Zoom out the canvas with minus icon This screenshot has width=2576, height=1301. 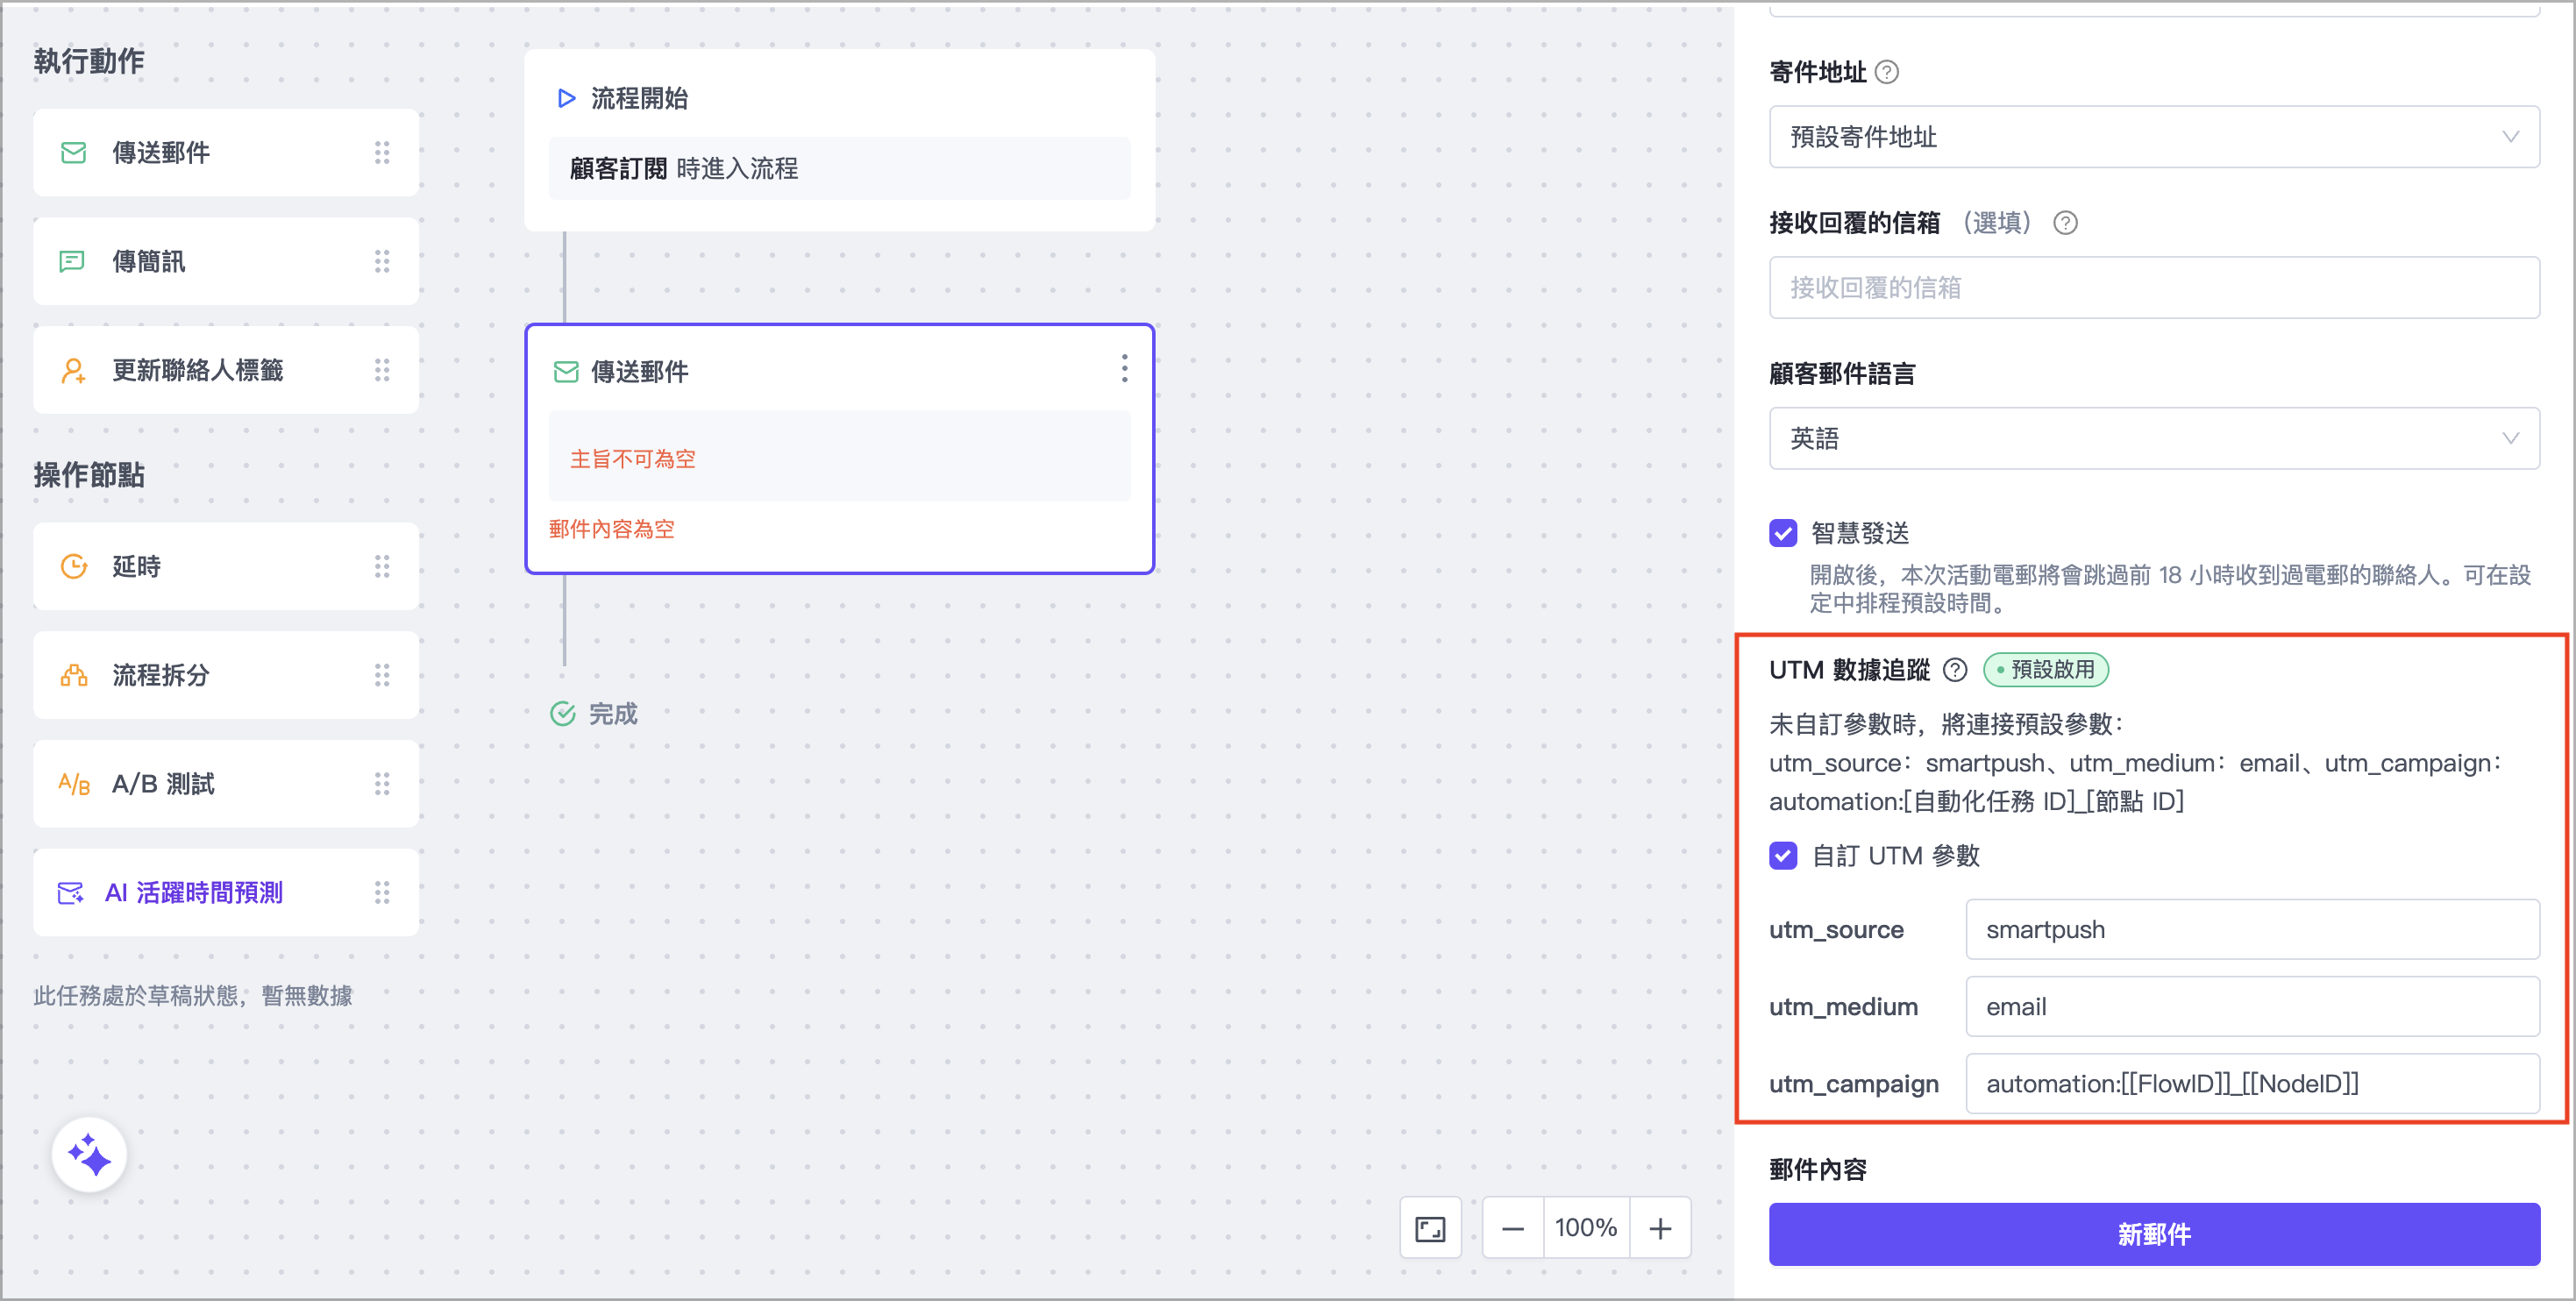pos(1512,1228)
